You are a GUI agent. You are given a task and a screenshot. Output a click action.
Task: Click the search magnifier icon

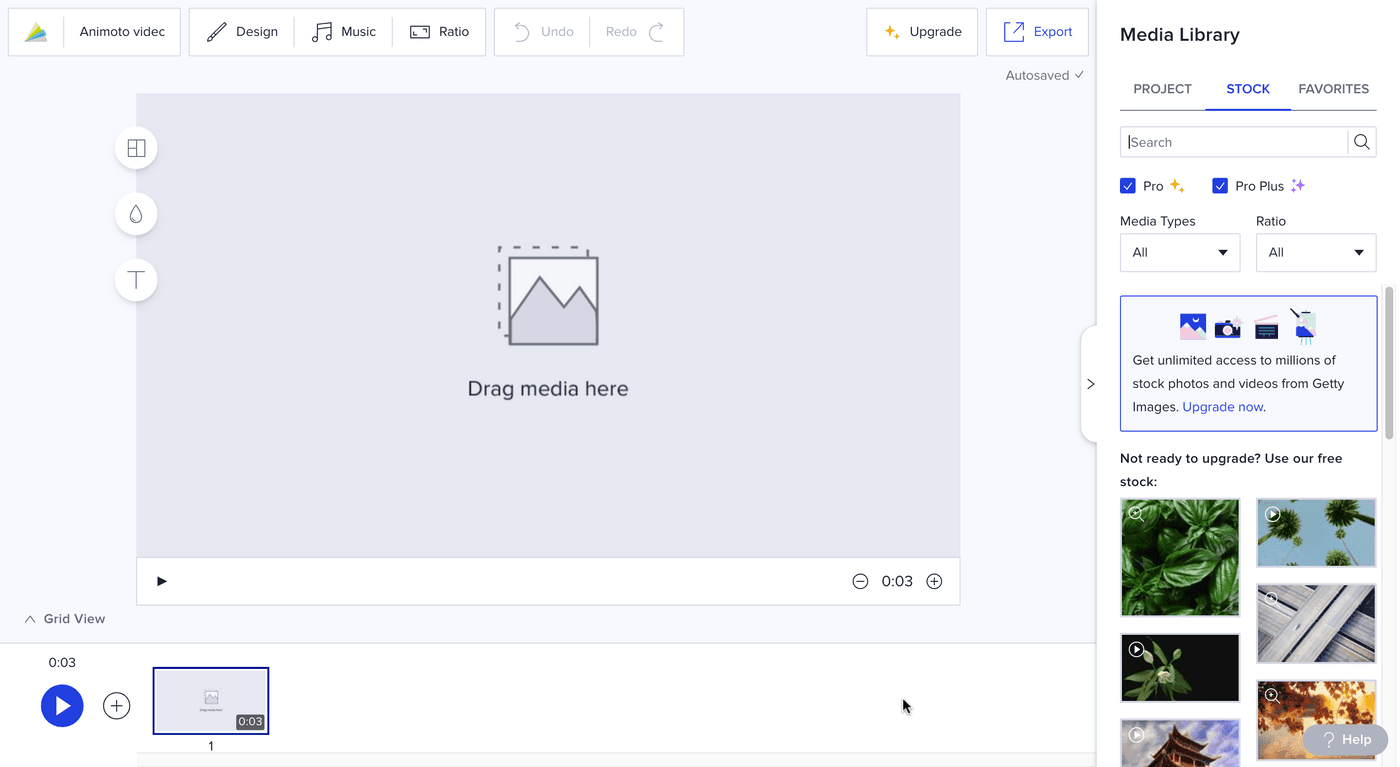coord(1362,142)
